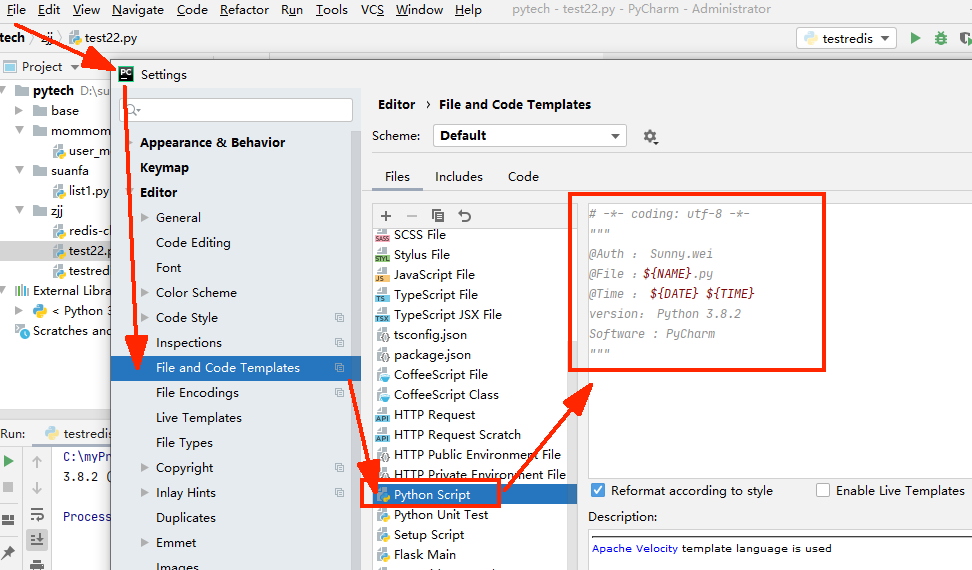This screenshot has width=972, height=570.
Task: Open the File menu
Action: click(16, 10)
